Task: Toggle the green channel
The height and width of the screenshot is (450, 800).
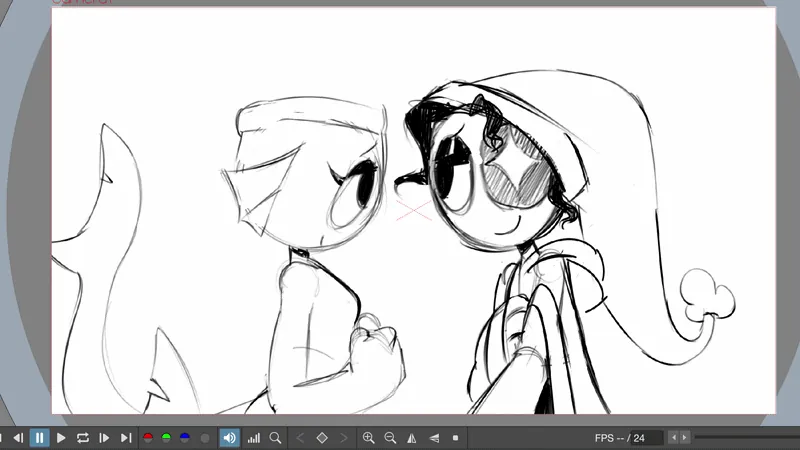Action: (166, 438)
